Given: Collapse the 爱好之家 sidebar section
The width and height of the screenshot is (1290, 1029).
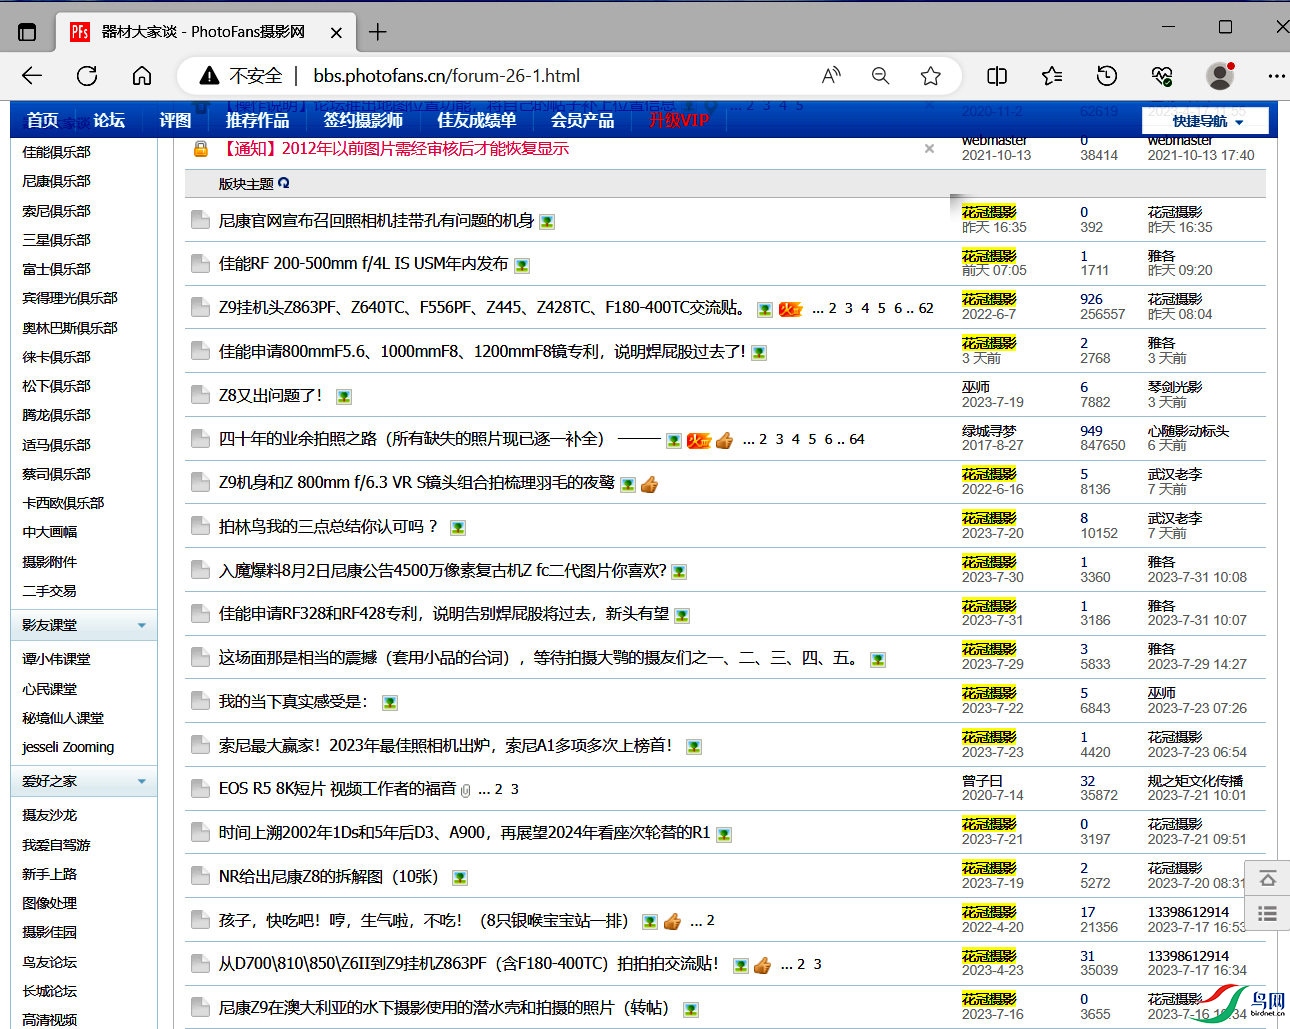Looking at the screenshot, I should coord(141,781).
